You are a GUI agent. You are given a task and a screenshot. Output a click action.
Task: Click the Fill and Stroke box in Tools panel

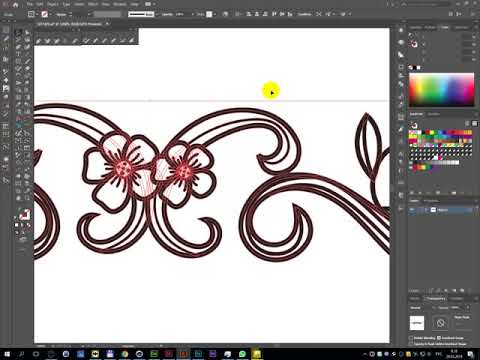tap(24, 215)
